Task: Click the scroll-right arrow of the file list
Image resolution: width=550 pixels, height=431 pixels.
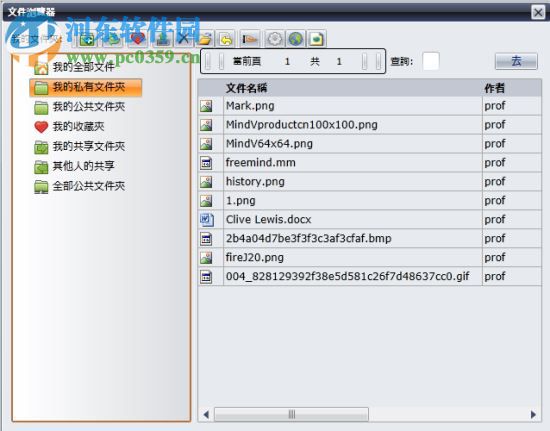Action: pos(533,415)
